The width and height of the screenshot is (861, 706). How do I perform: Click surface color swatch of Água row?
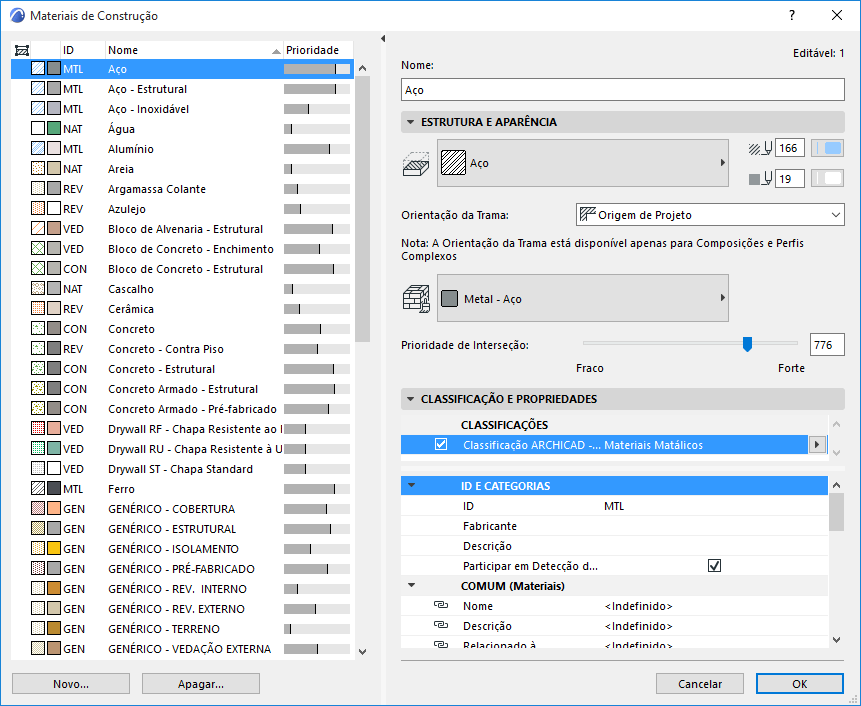(x=54, y=128)
